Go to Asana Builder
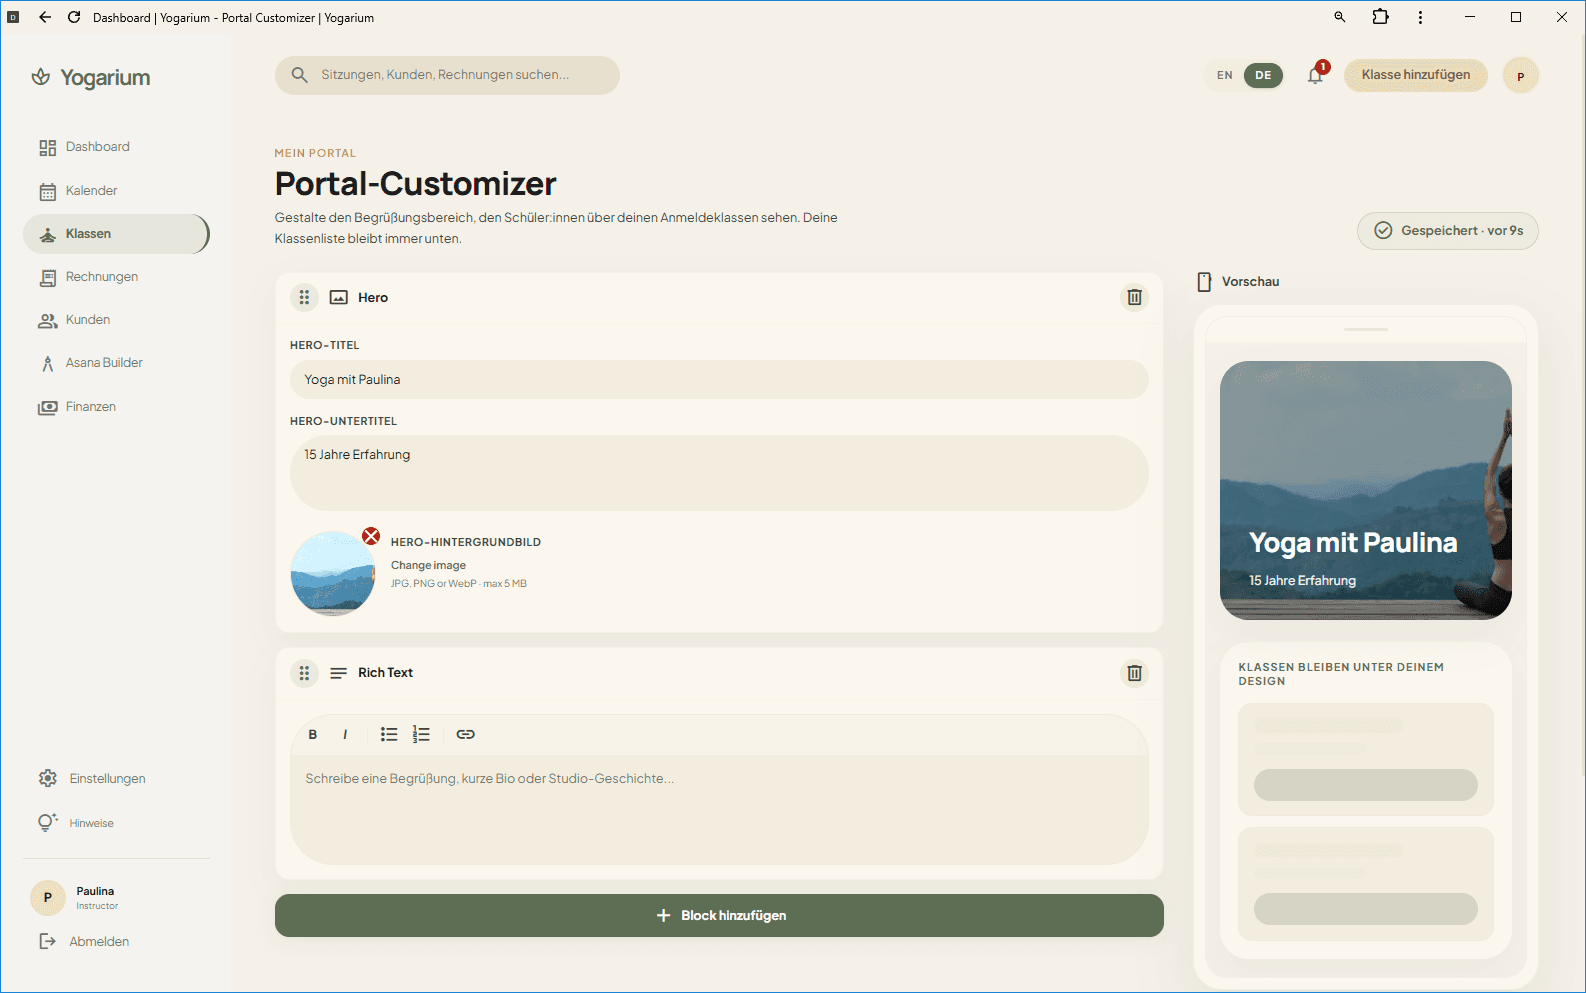The width and height of the screenshot is (1586, 993). (x=104, y=363)
